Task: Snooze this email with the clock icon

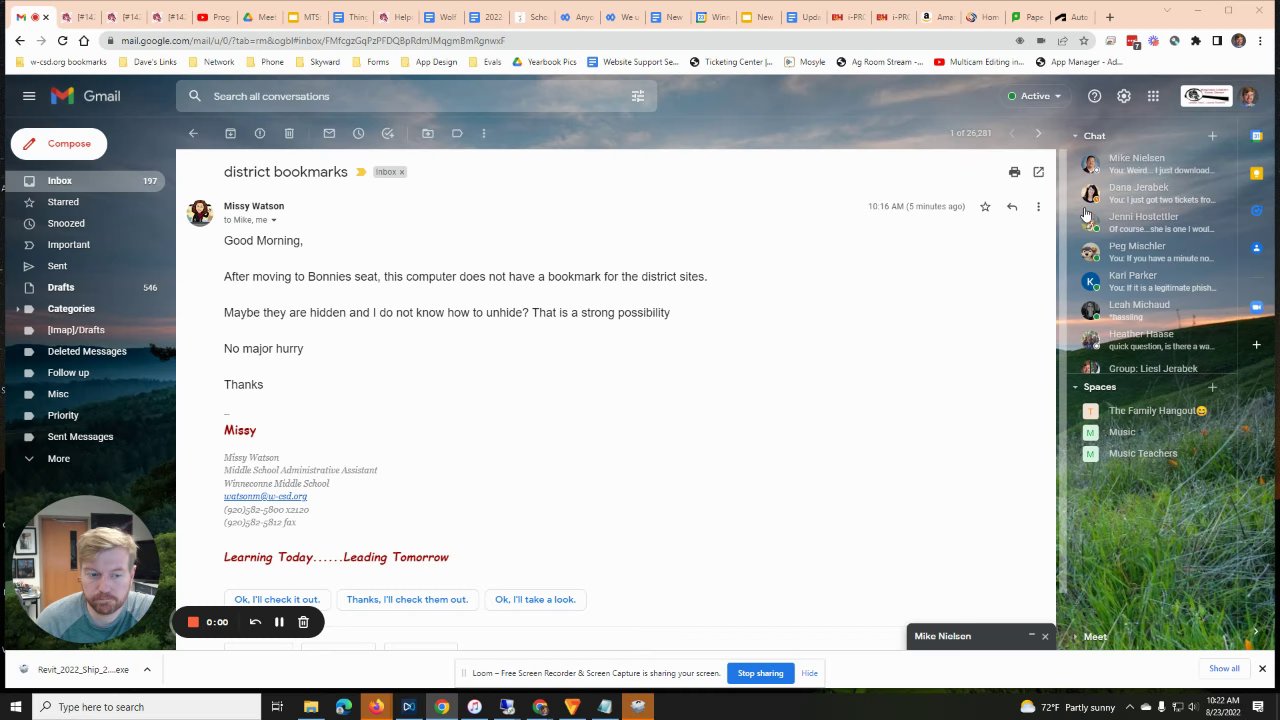Action: [x=358, y=133]
